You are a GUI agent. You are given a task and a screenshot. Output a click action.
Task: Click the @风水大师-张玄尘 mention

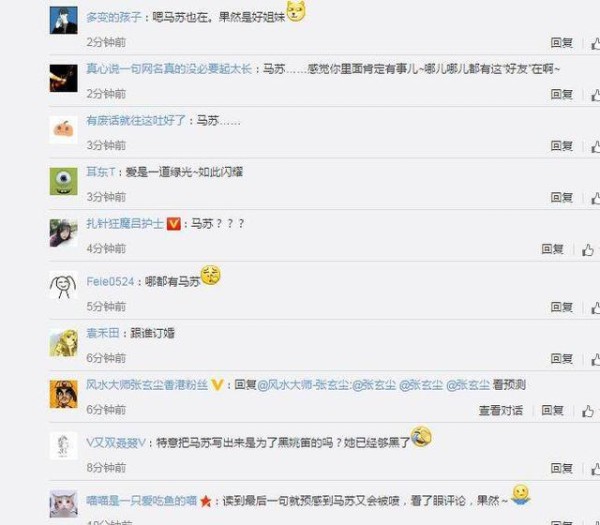click(x=303, y=385)
